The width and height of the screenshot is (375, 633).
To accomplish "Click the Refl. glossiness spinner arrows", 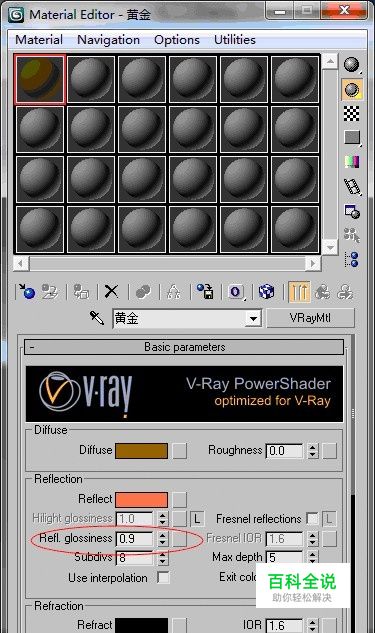I will coord(162,539).
